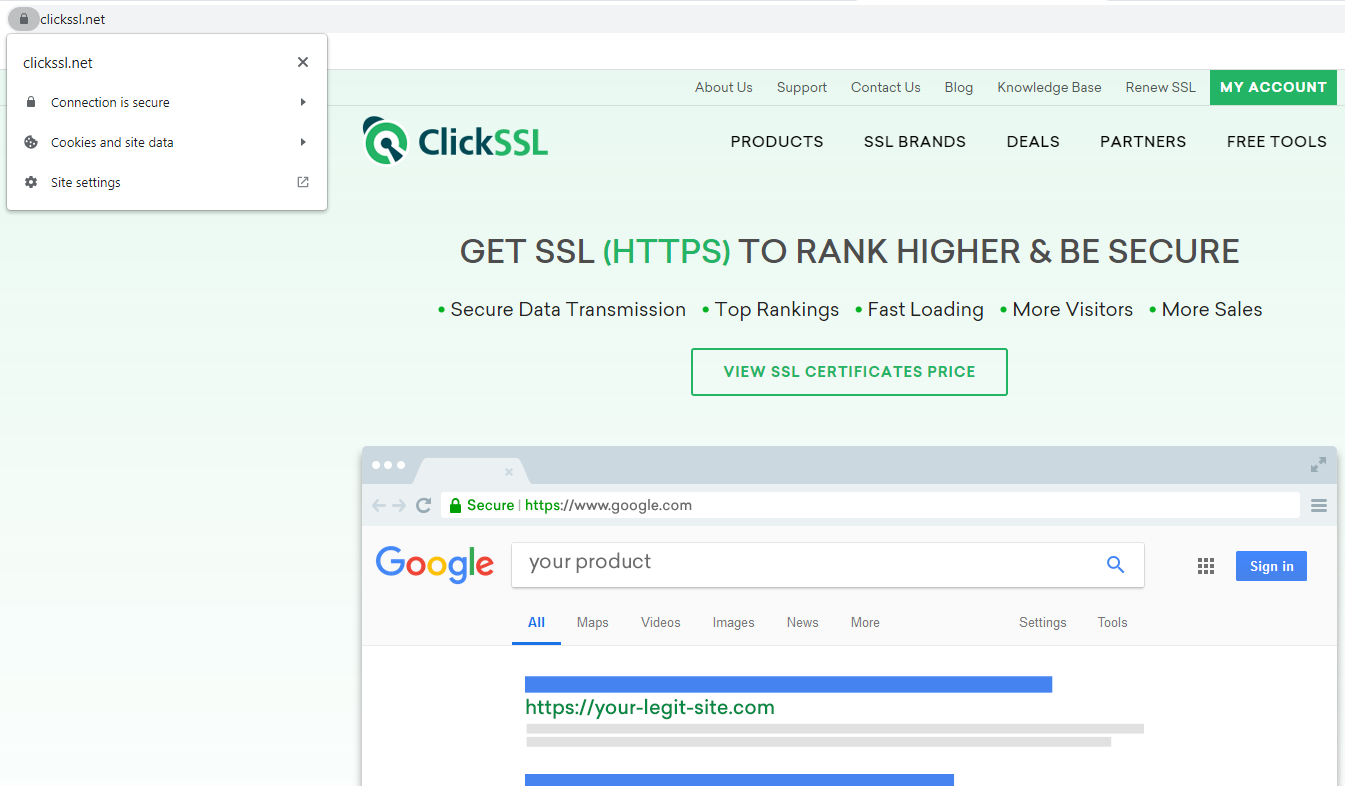Close the mock browser tab
Image resolution: width=1345 pixels, height=786 pixels.
point(509,471)
